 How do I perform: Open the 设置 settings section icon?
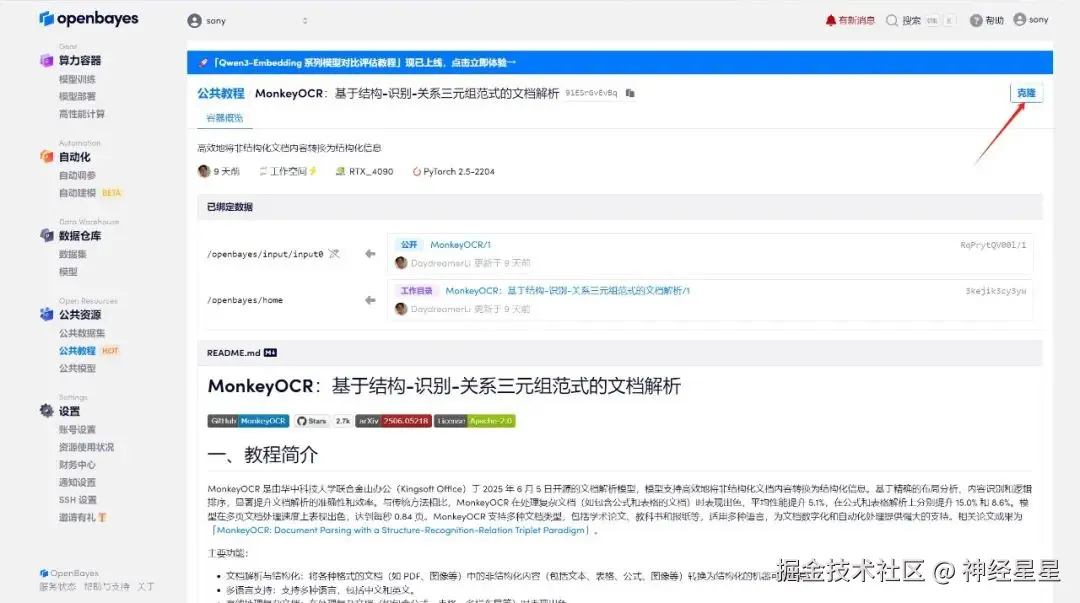(46, 410)
